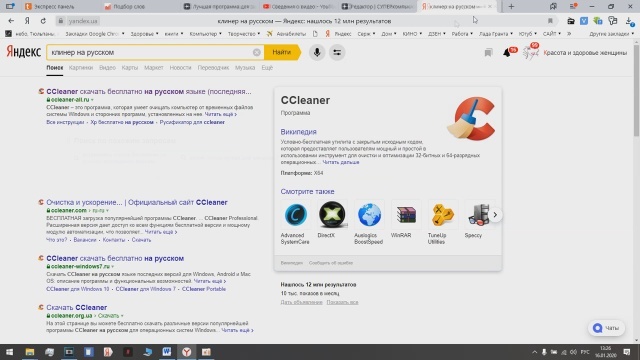
Task: Switch to Экспресс панель browser tab
Action: 53,7
